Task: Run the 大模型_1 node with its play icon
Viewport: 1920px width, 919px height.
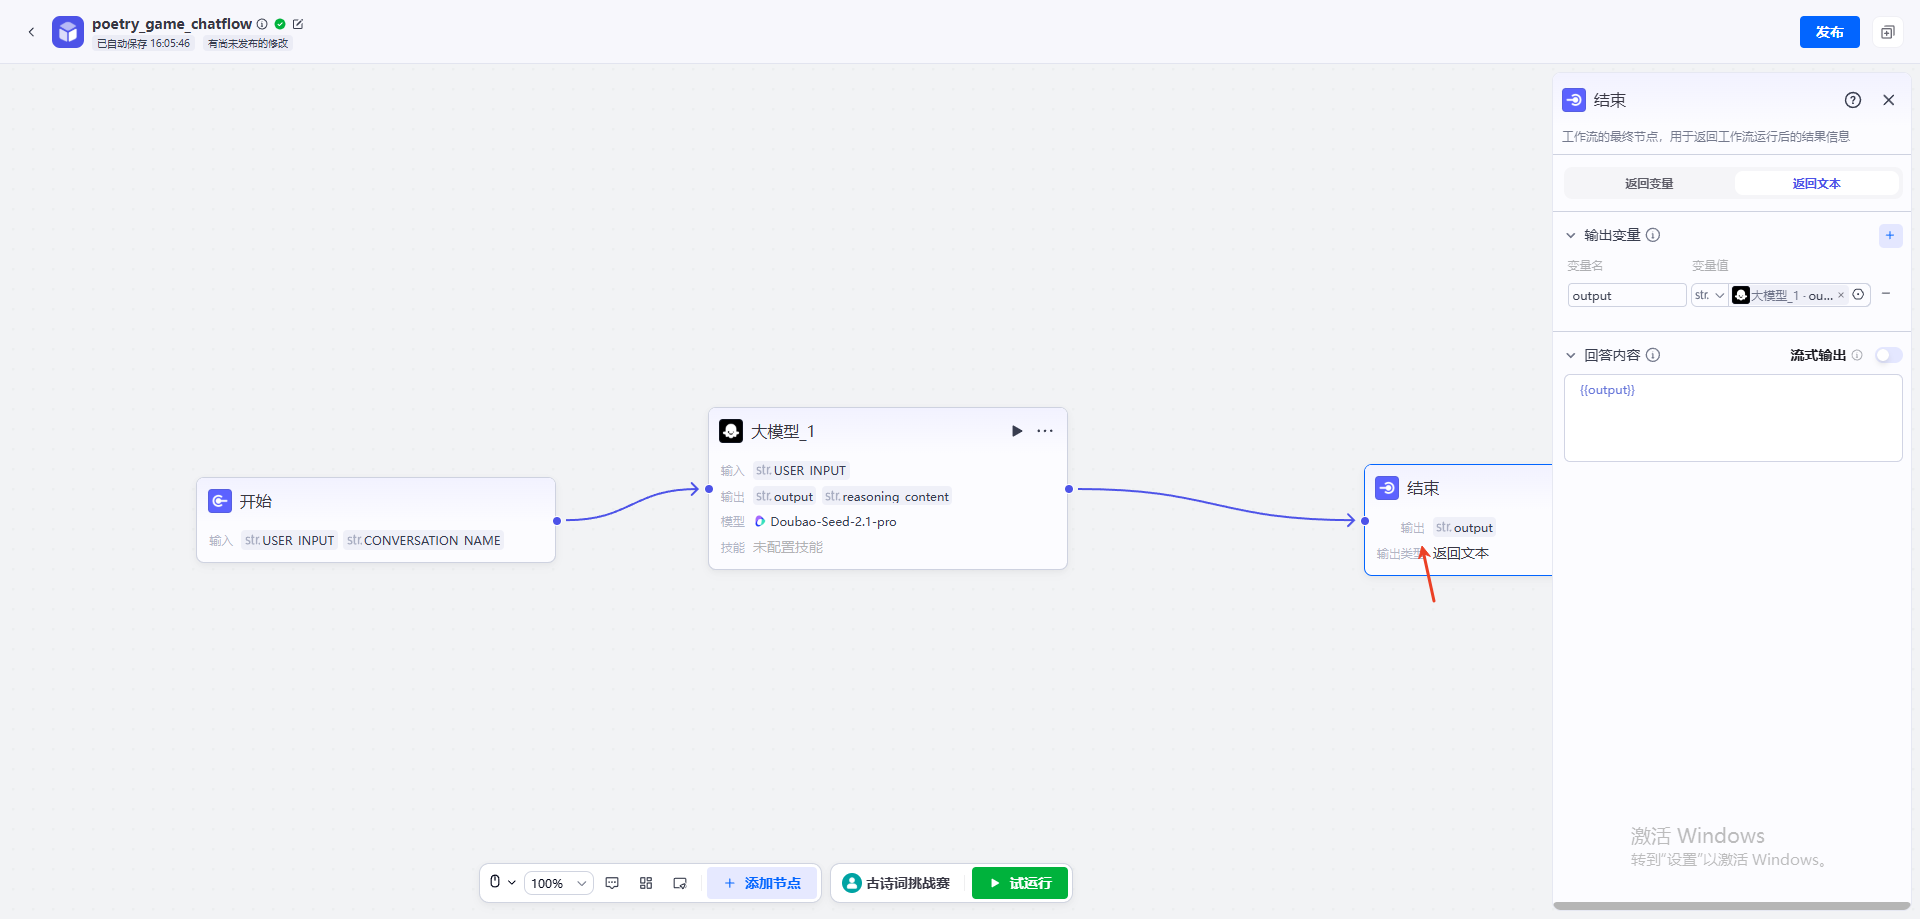Action: [x=1017, y=431]
